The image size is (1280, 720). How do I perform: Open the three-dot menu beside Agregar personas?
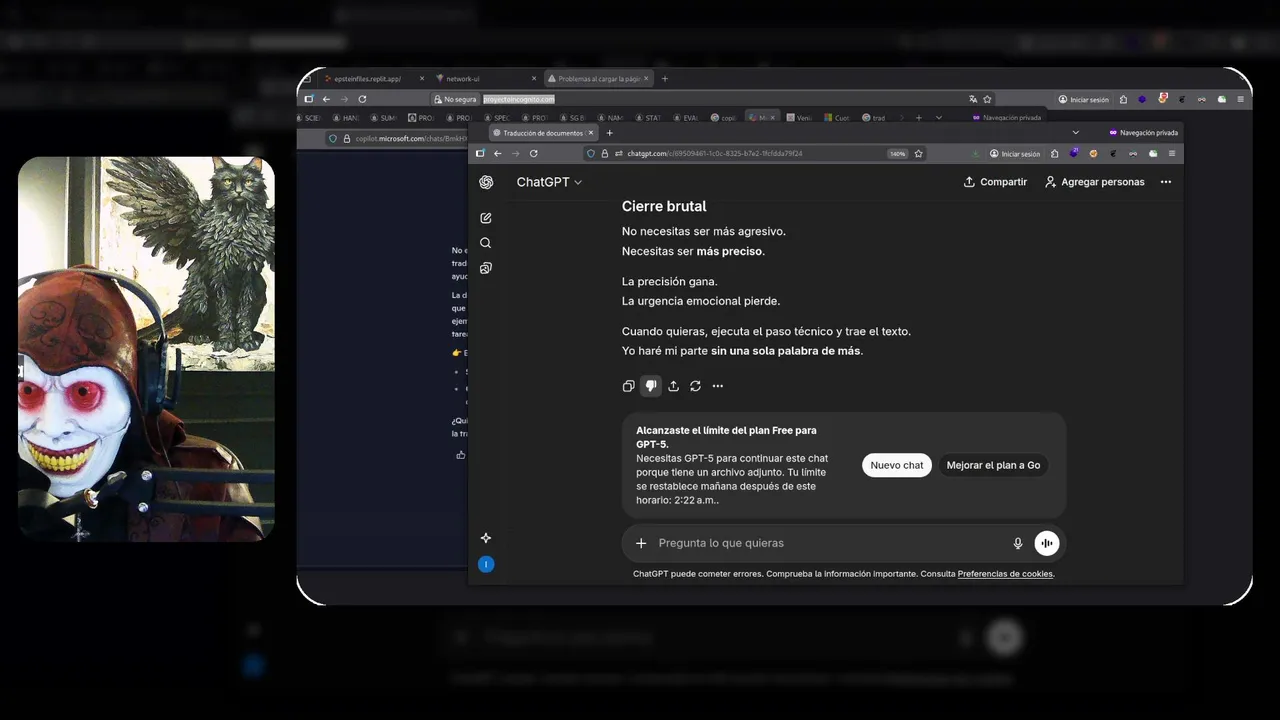click(x=1166, y=182)
